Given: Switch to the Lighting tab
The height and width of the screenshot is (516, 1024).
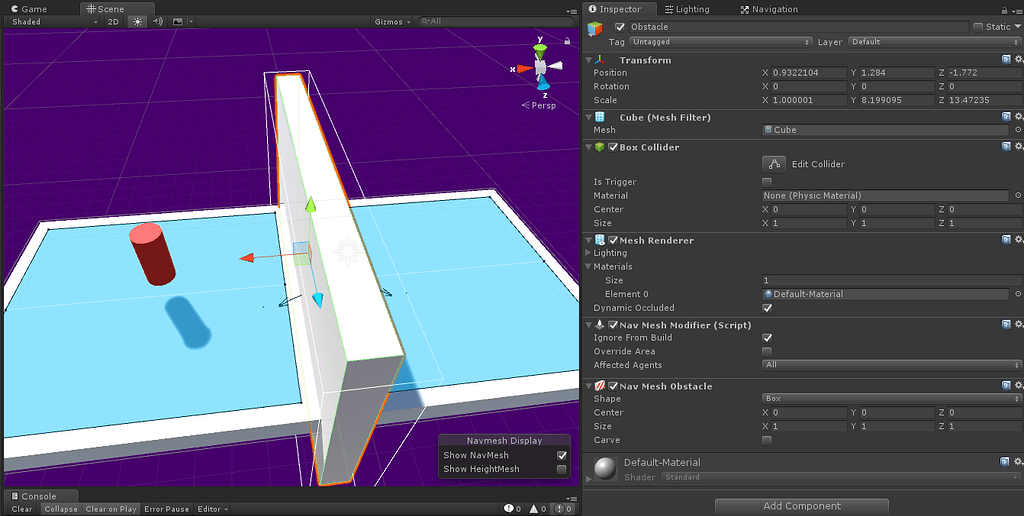Looking at the screenshot, I should pos(687,9).
